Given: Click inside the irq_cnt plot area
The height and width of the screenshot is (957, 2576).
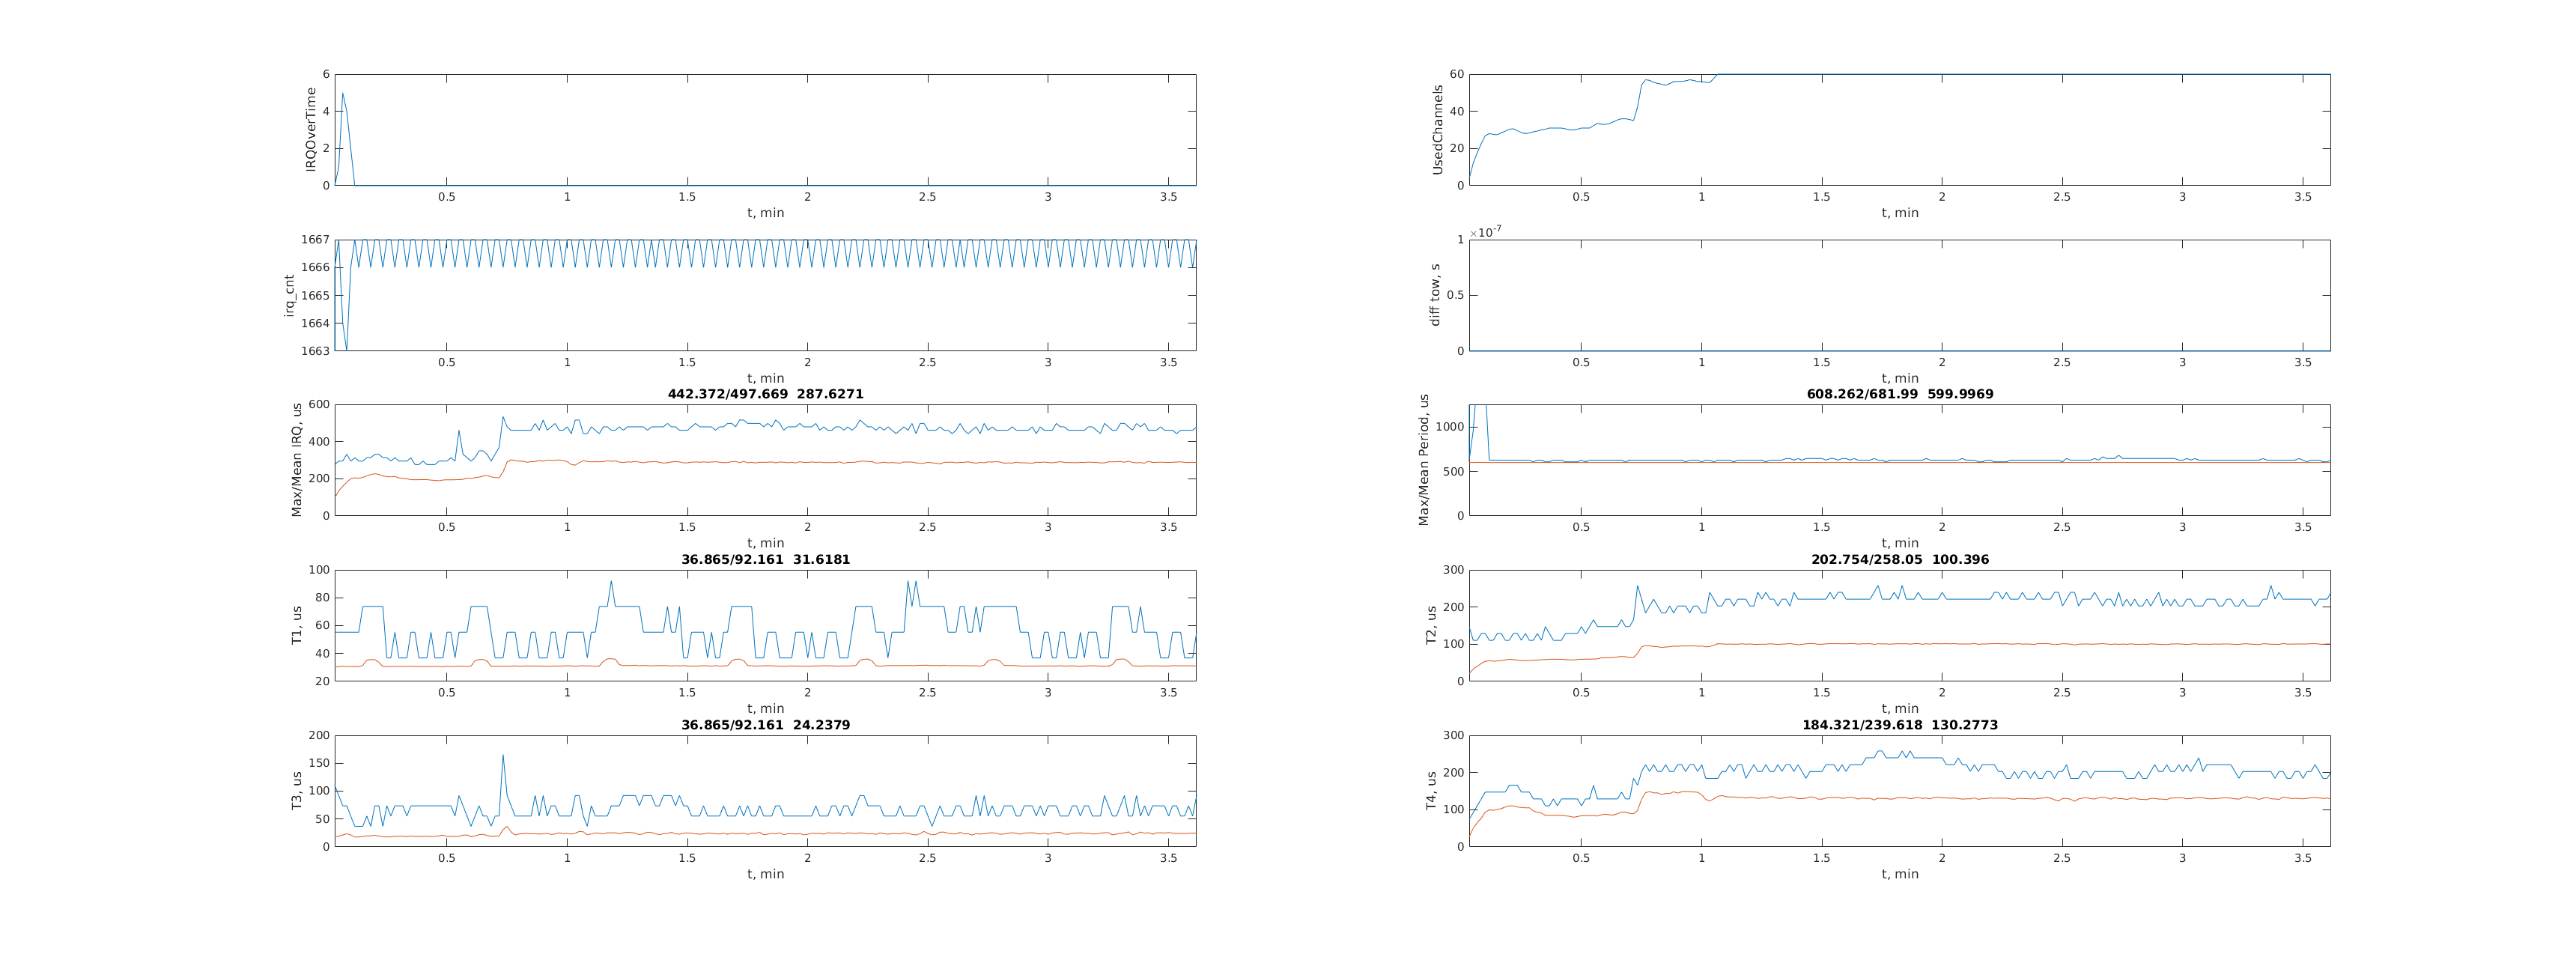Looking at the screenshot, I should point(766,295).
